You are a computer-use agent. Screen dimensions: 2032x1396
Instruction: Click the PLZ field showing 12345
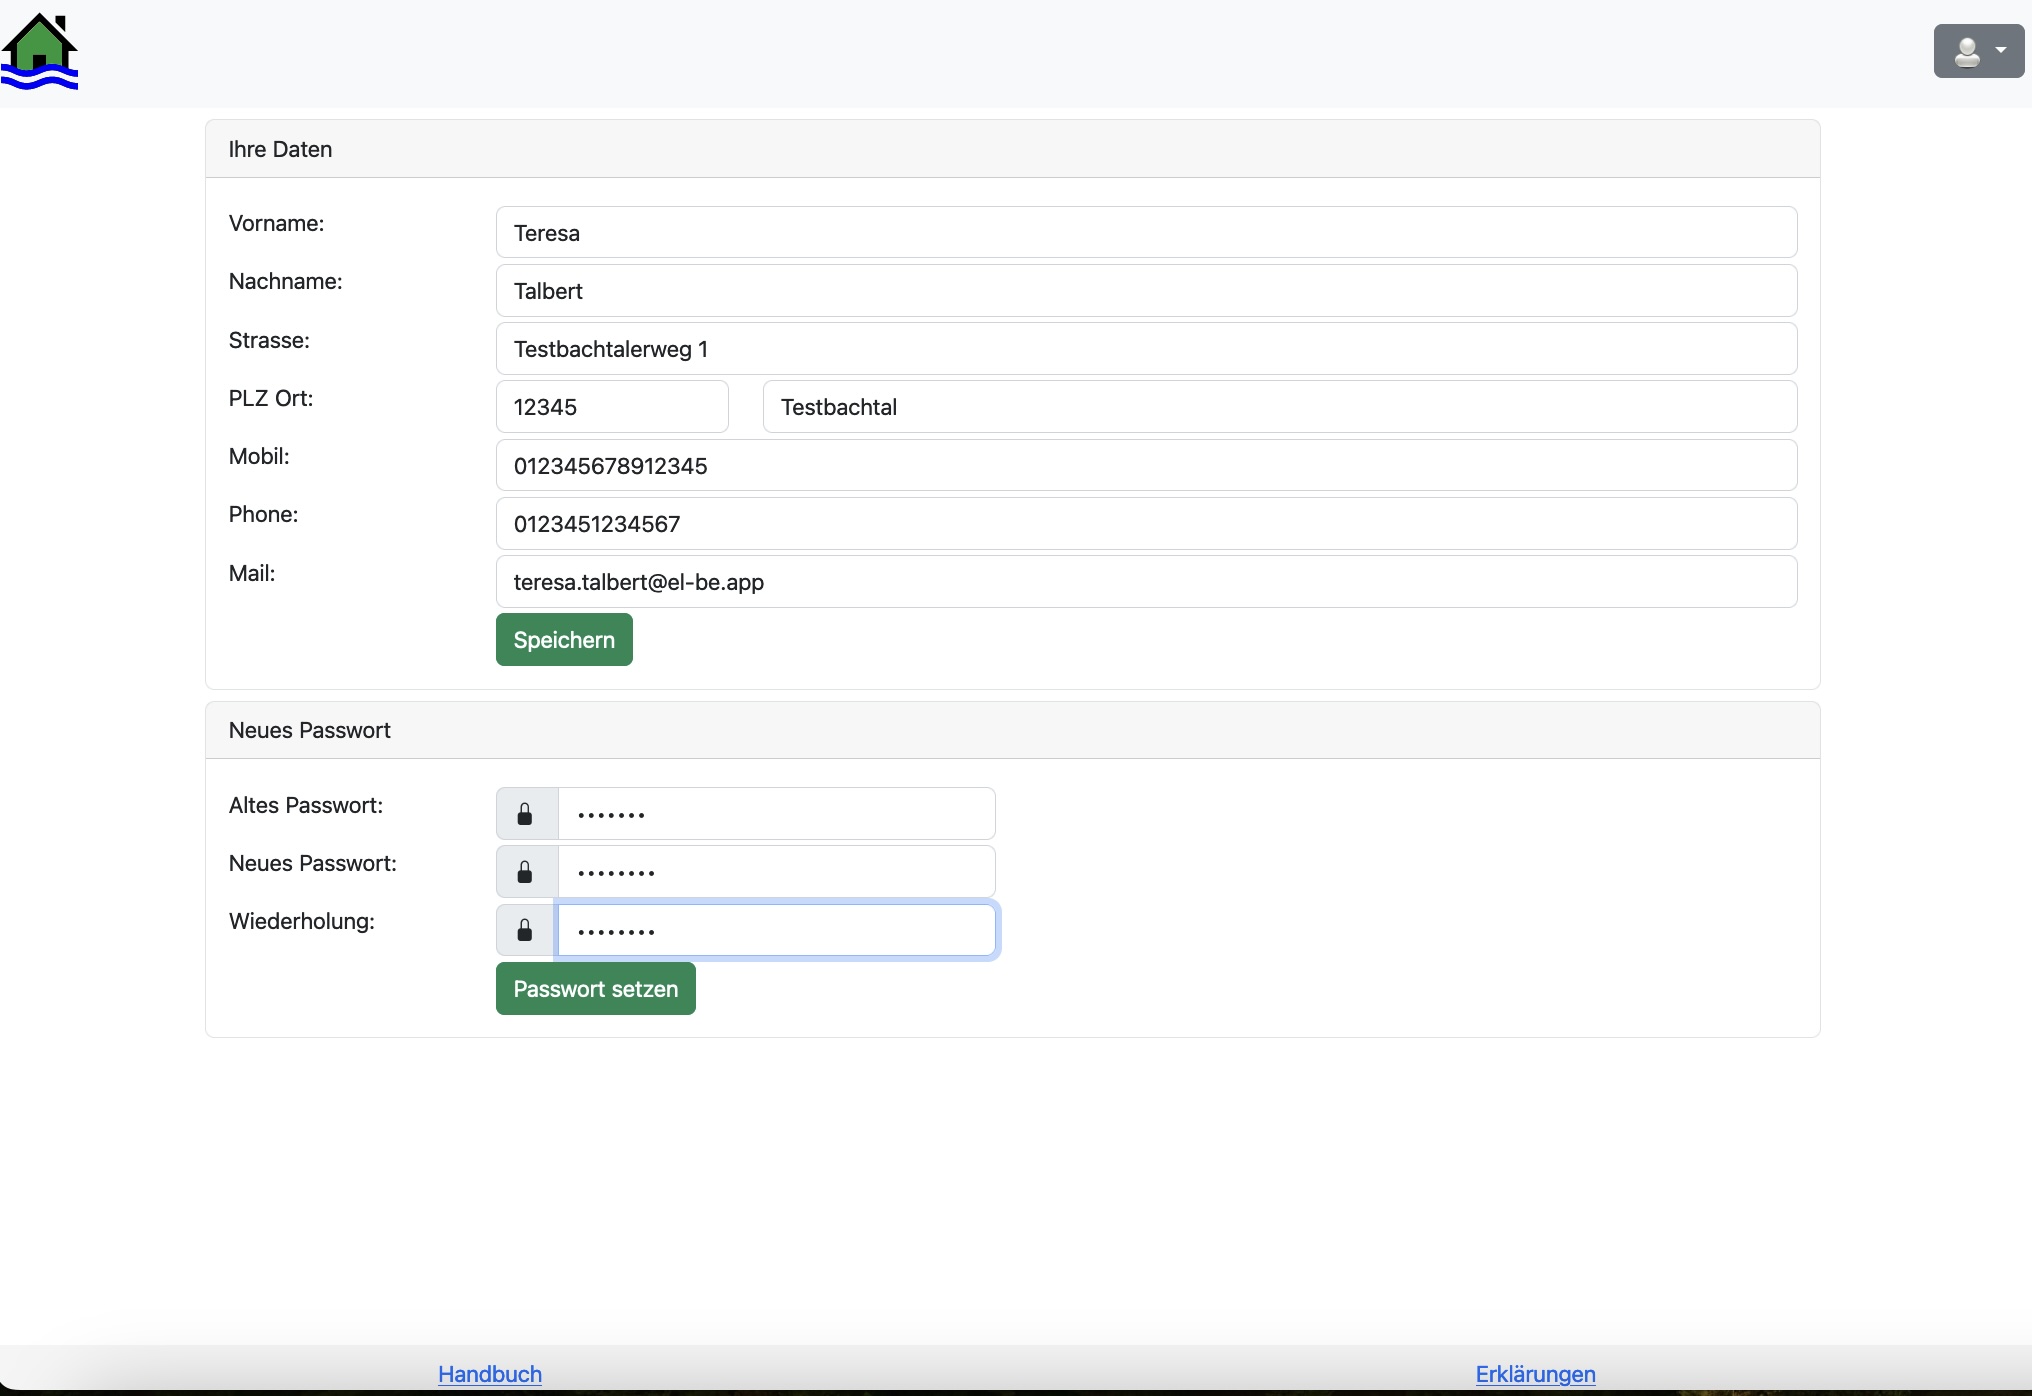tap(612, 407)
